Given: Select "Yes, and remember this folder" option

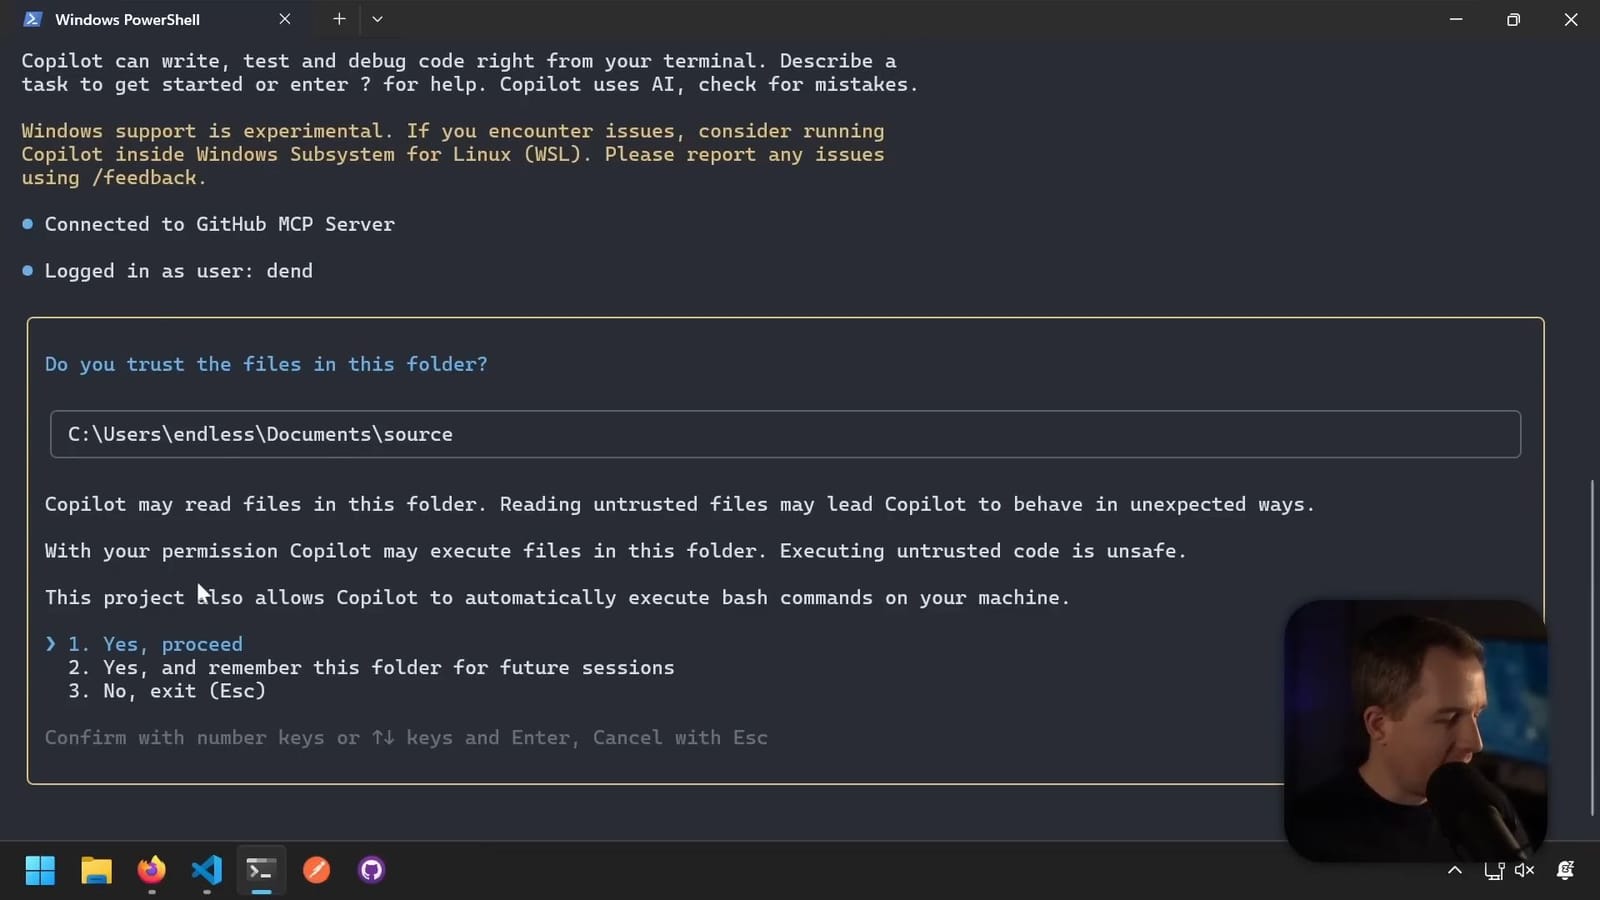Looking at the screenshot, I should coord(389,667).
